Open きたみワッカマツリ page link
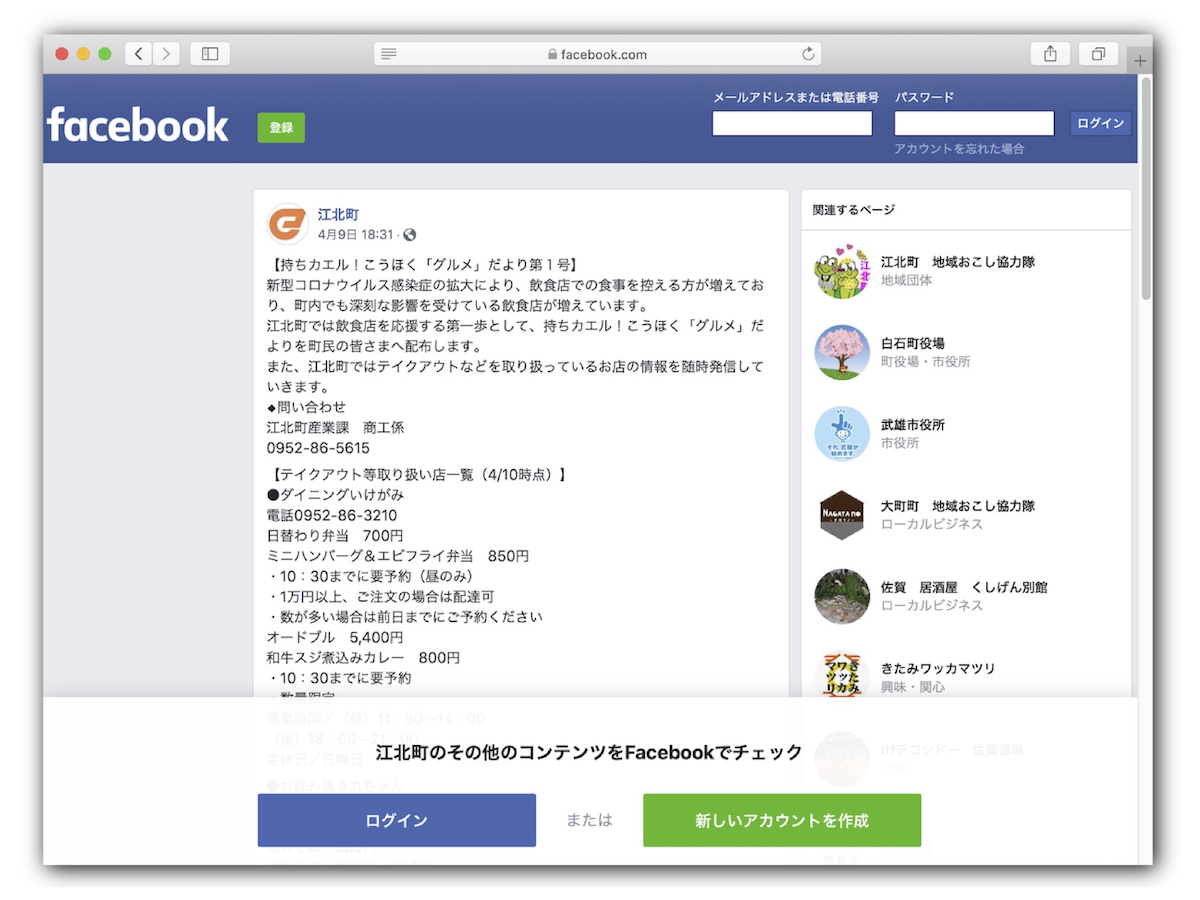Screen dimensions: 1200x900 (x=938, y=669)
